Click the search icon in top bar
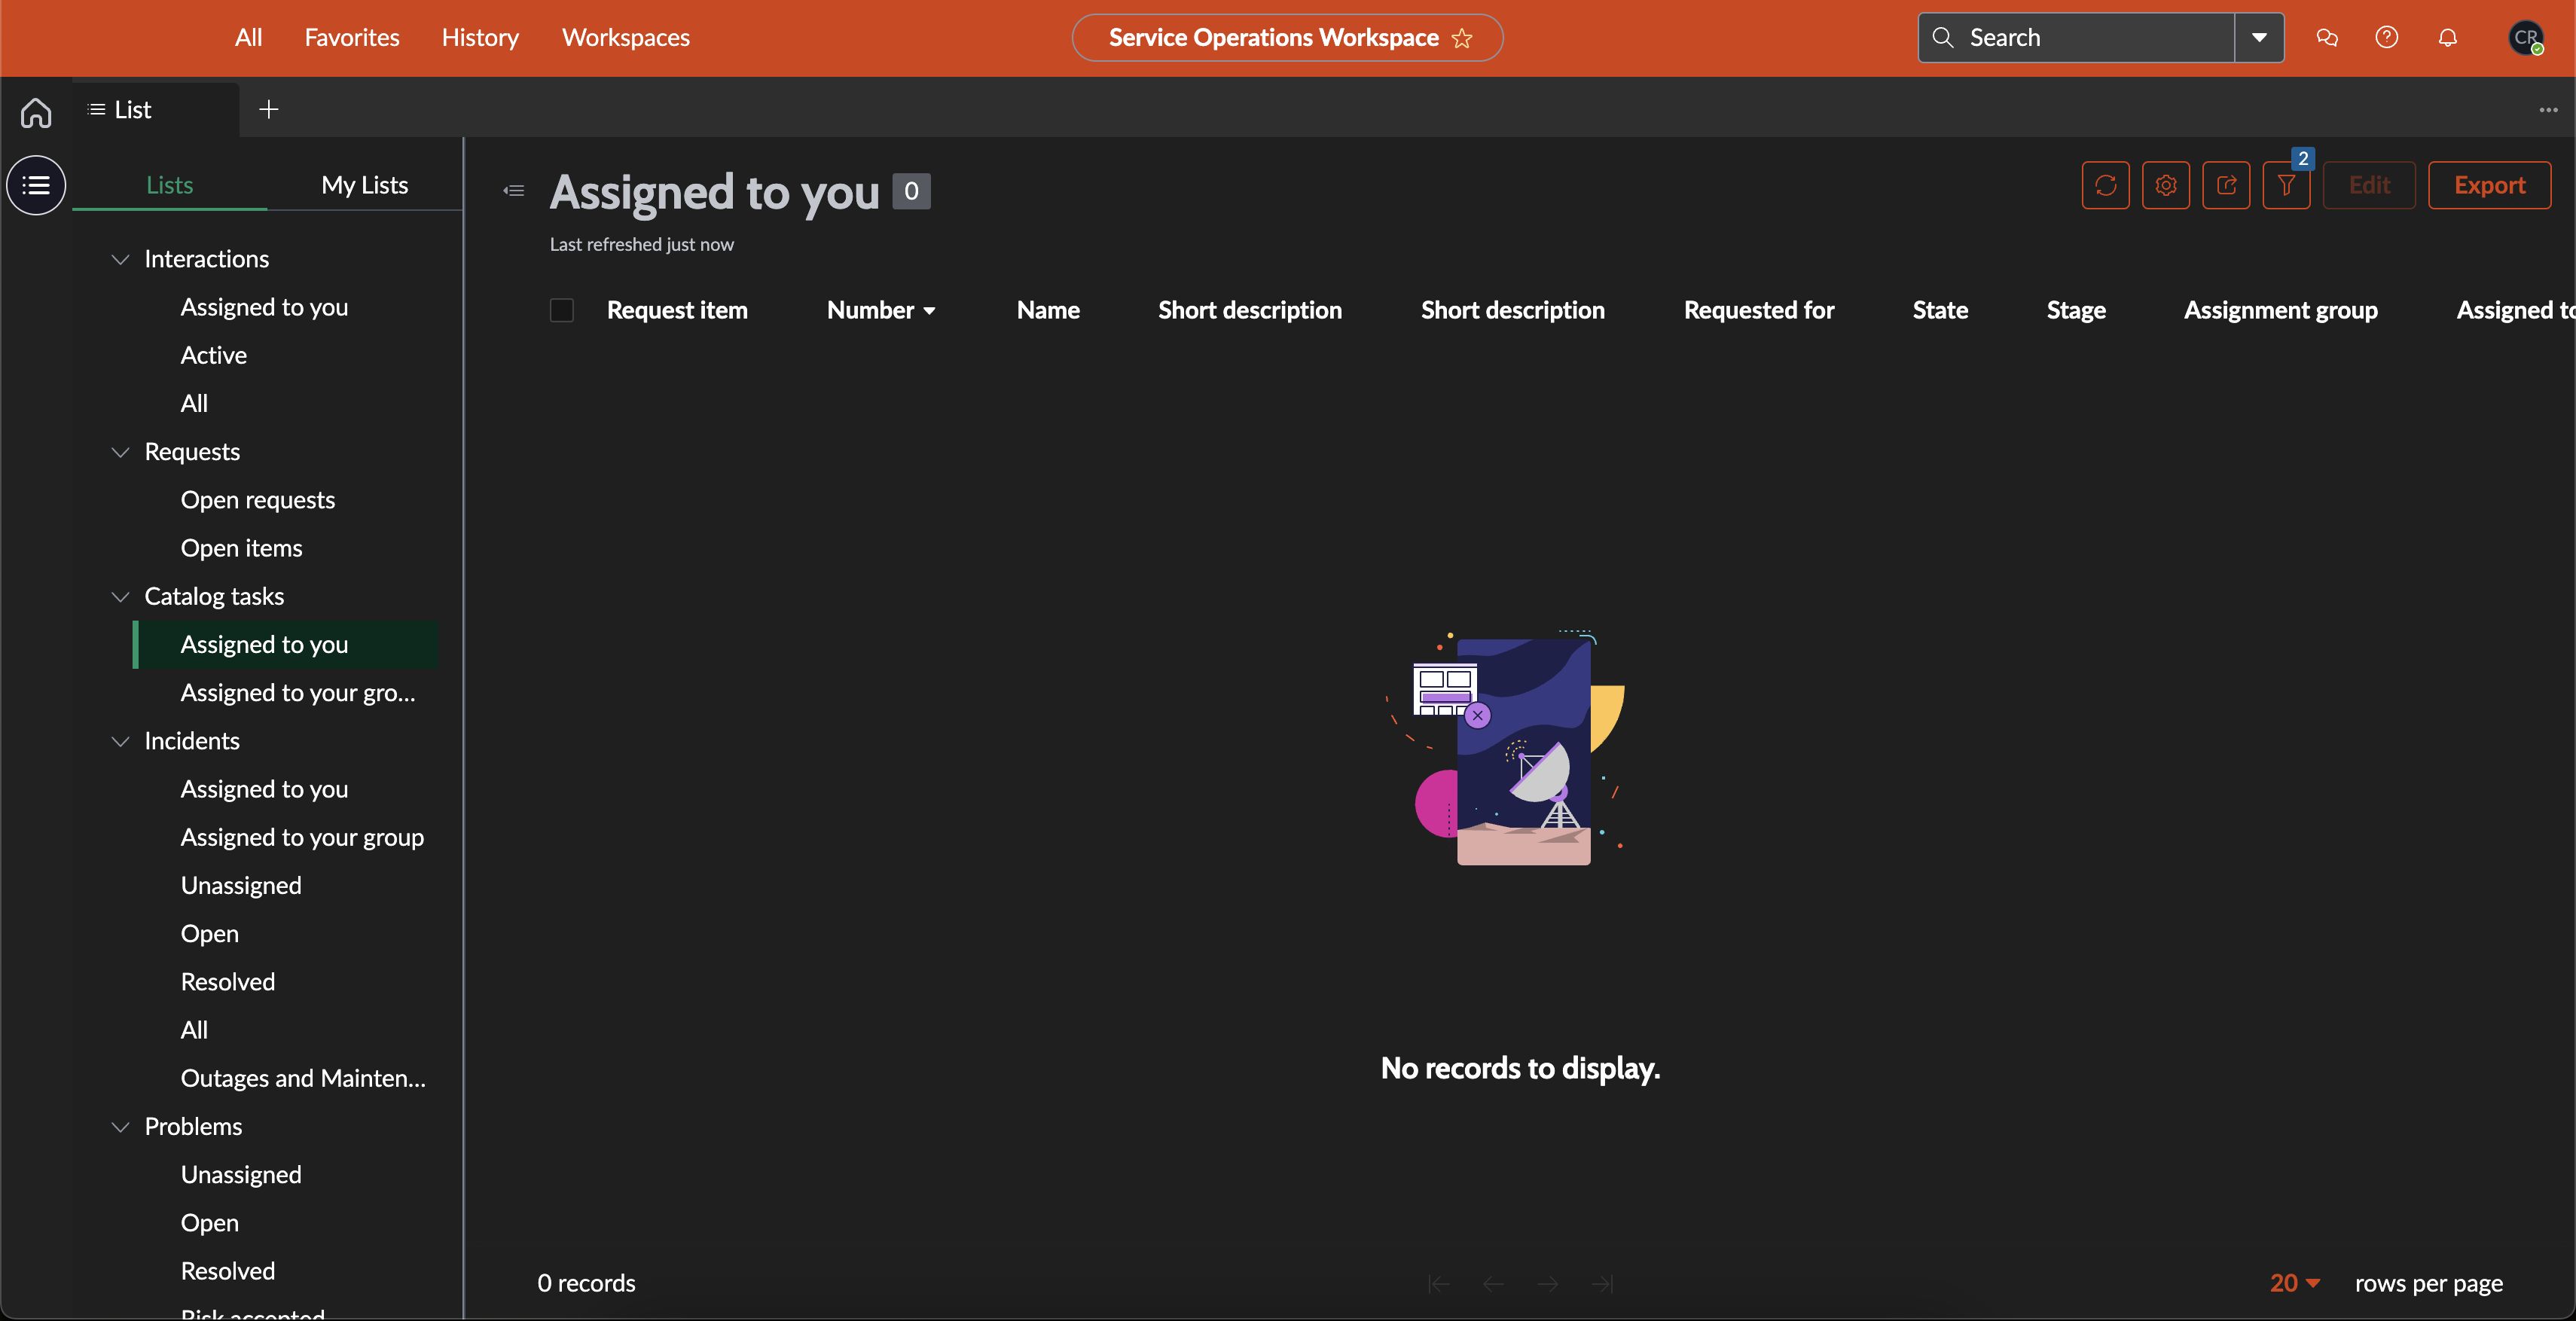 point(1943,37)
